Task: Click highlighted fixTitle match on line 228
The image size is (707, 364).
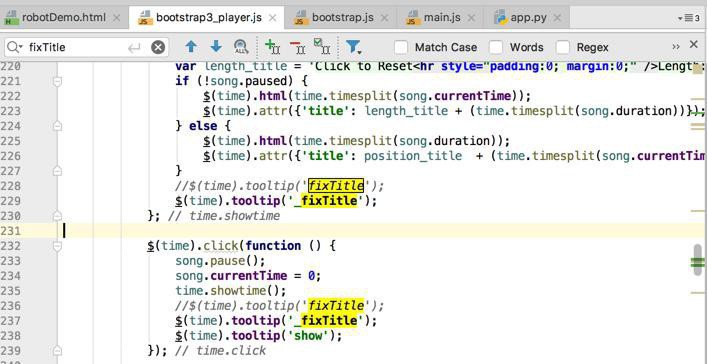Action: [x=336, y=186]
